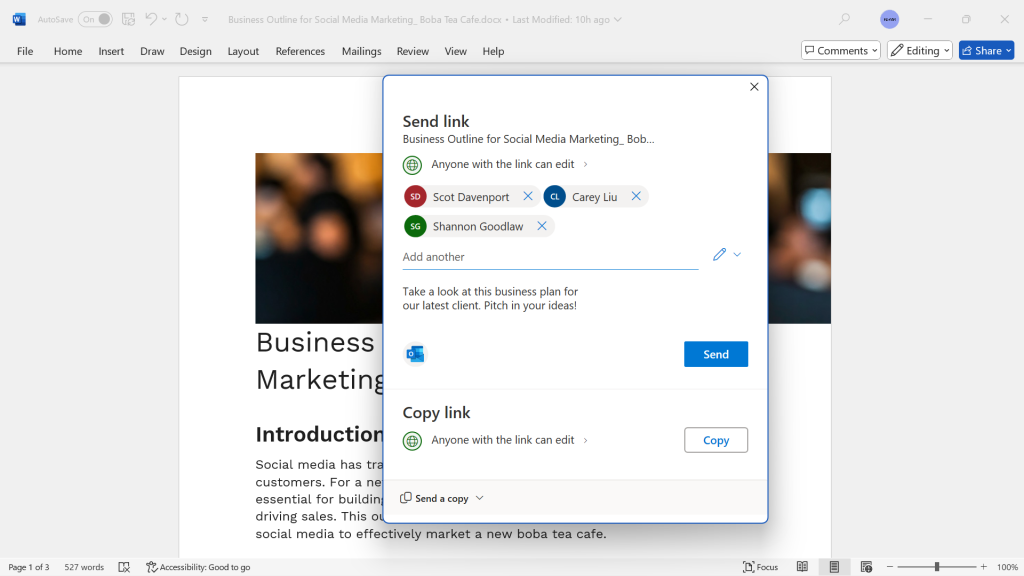
Task: Open the undo history dropdown arrow
Action: click(x=165, y=20)
